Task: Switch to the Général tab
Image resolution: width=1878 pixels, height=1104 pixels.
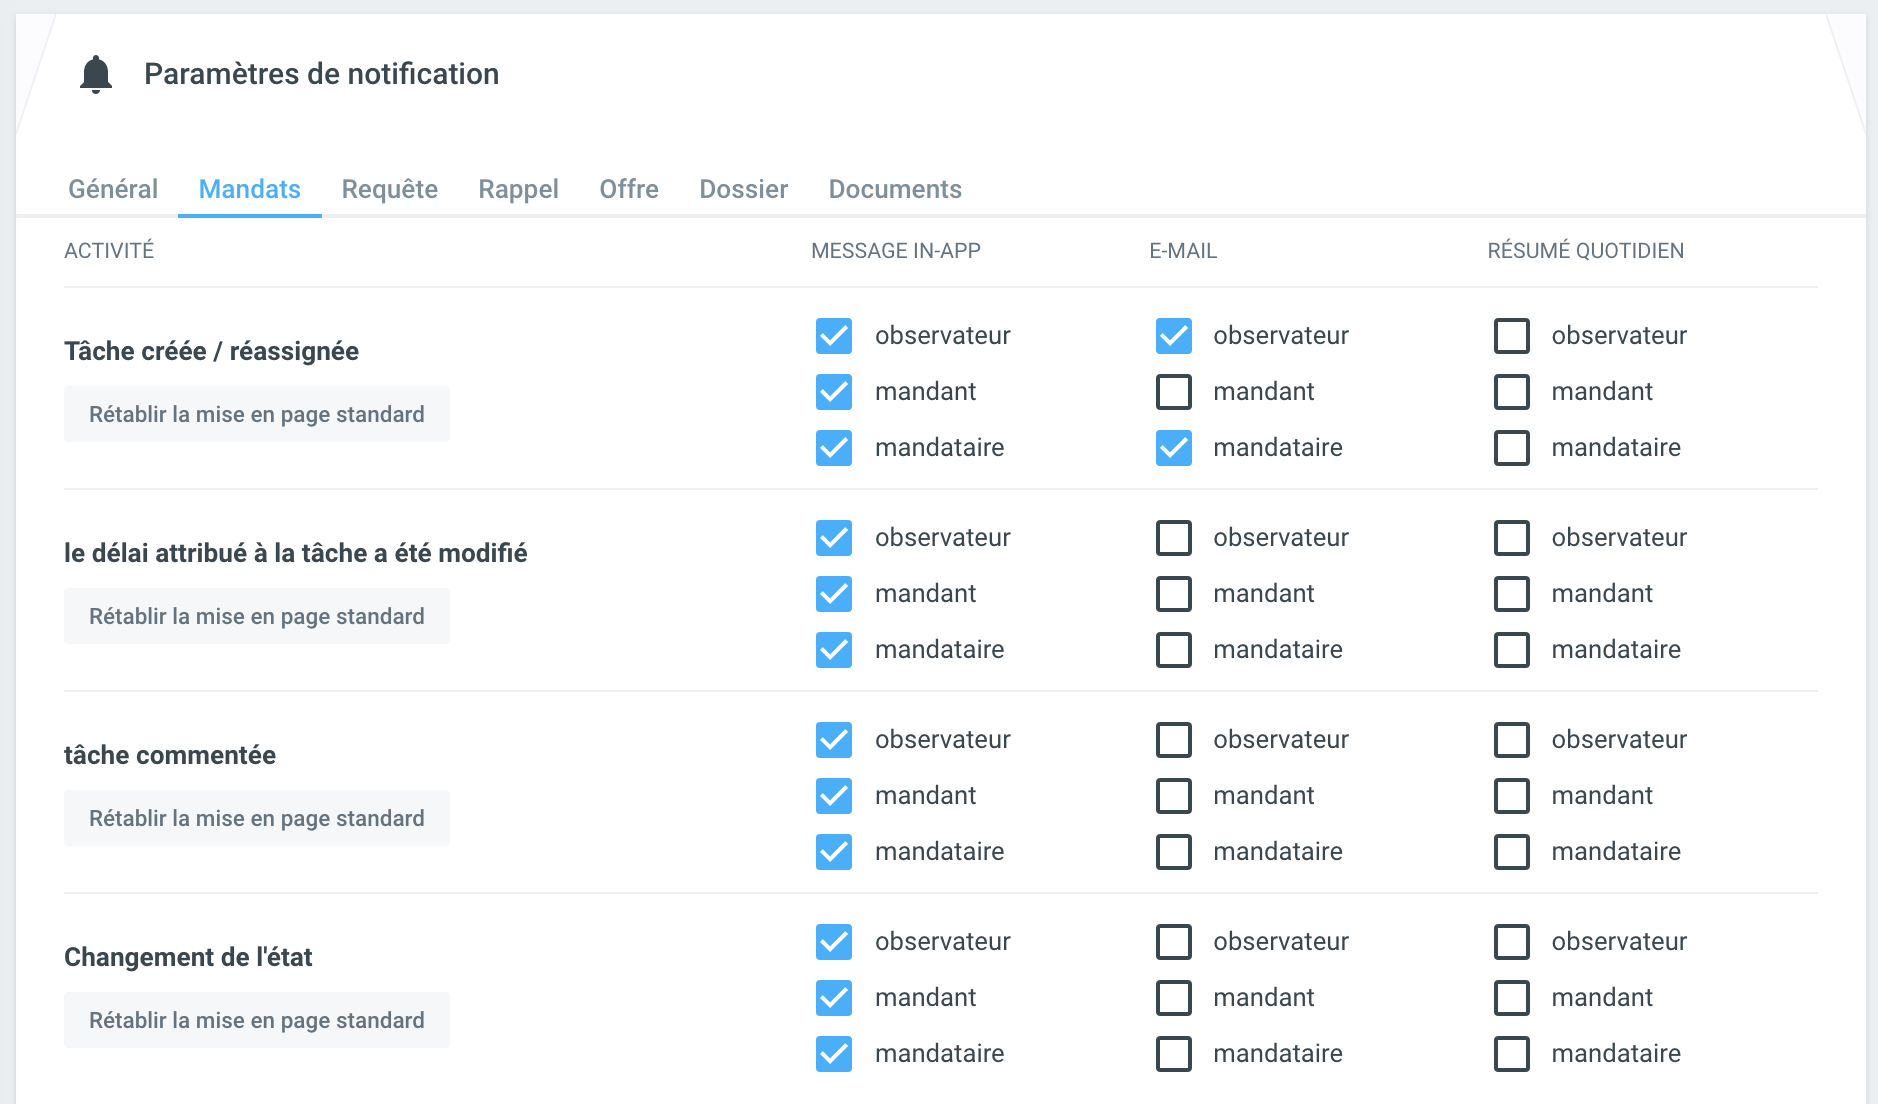Action: click(x=113, y=189)
